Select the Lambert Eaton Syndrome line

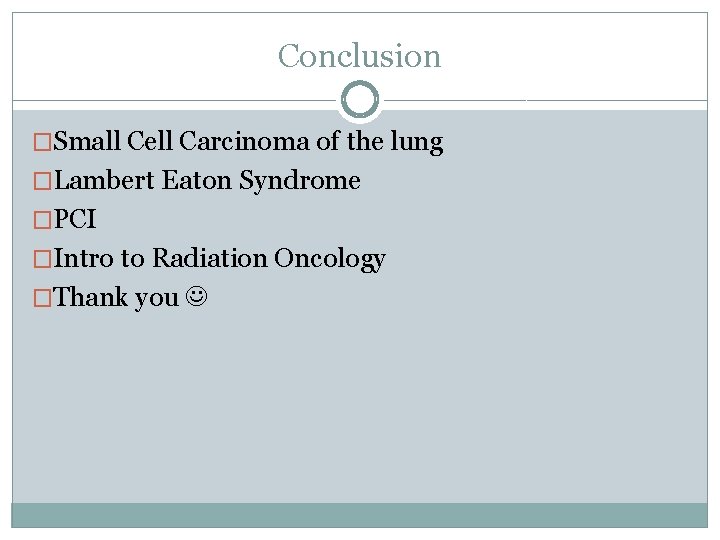click(207, 181)
